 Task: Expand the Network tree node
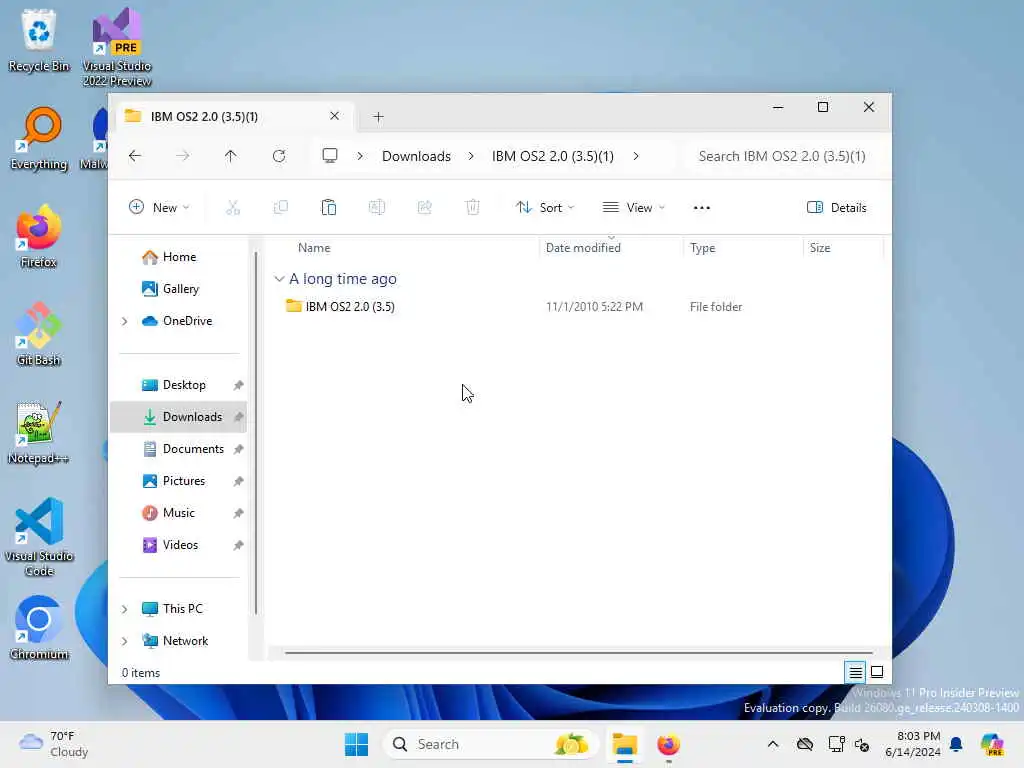(124, 641)
